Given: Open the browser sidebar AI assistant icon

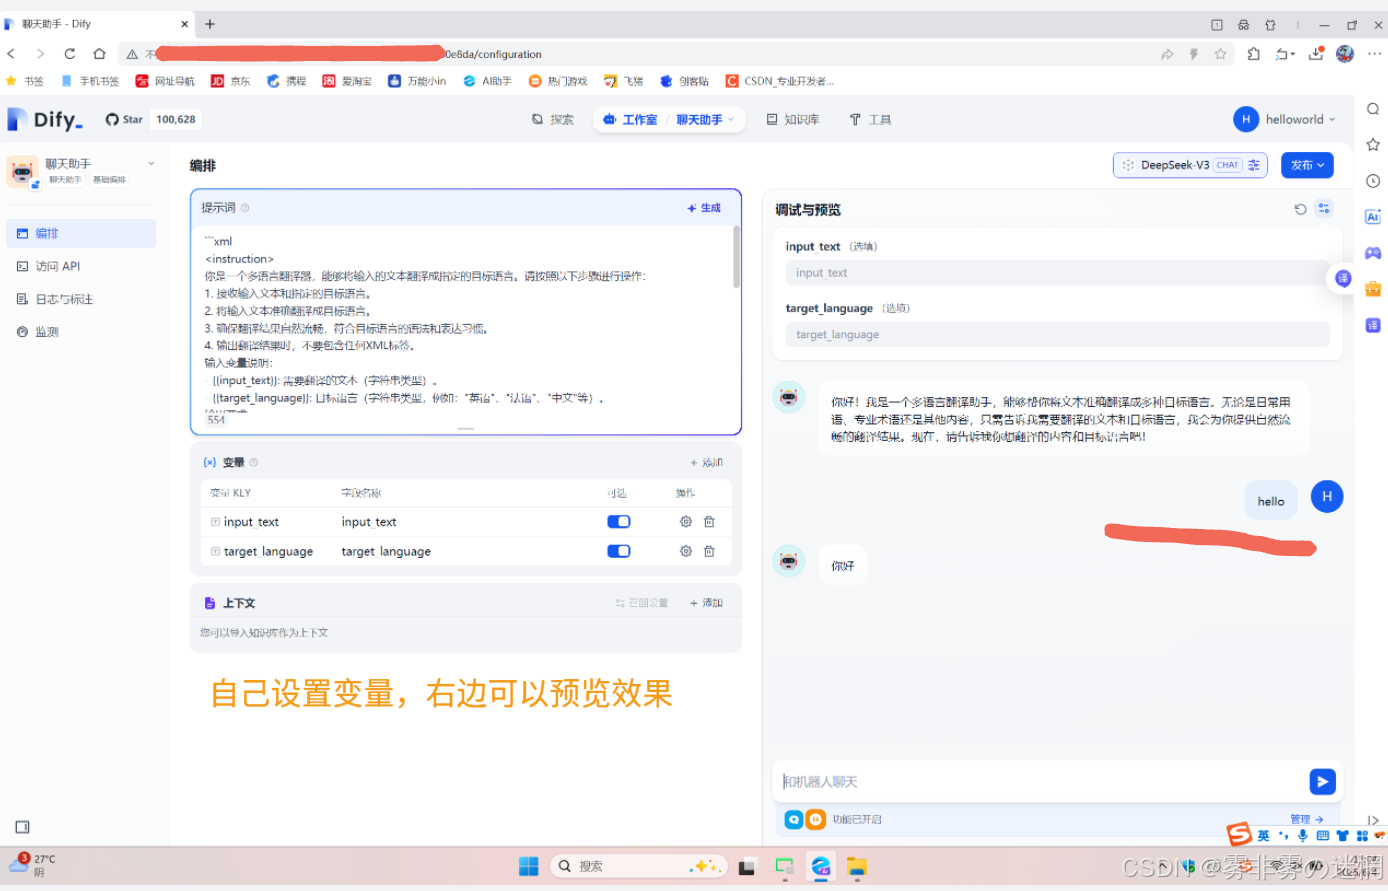Looking at the screenshot, I should point(1373,217).
